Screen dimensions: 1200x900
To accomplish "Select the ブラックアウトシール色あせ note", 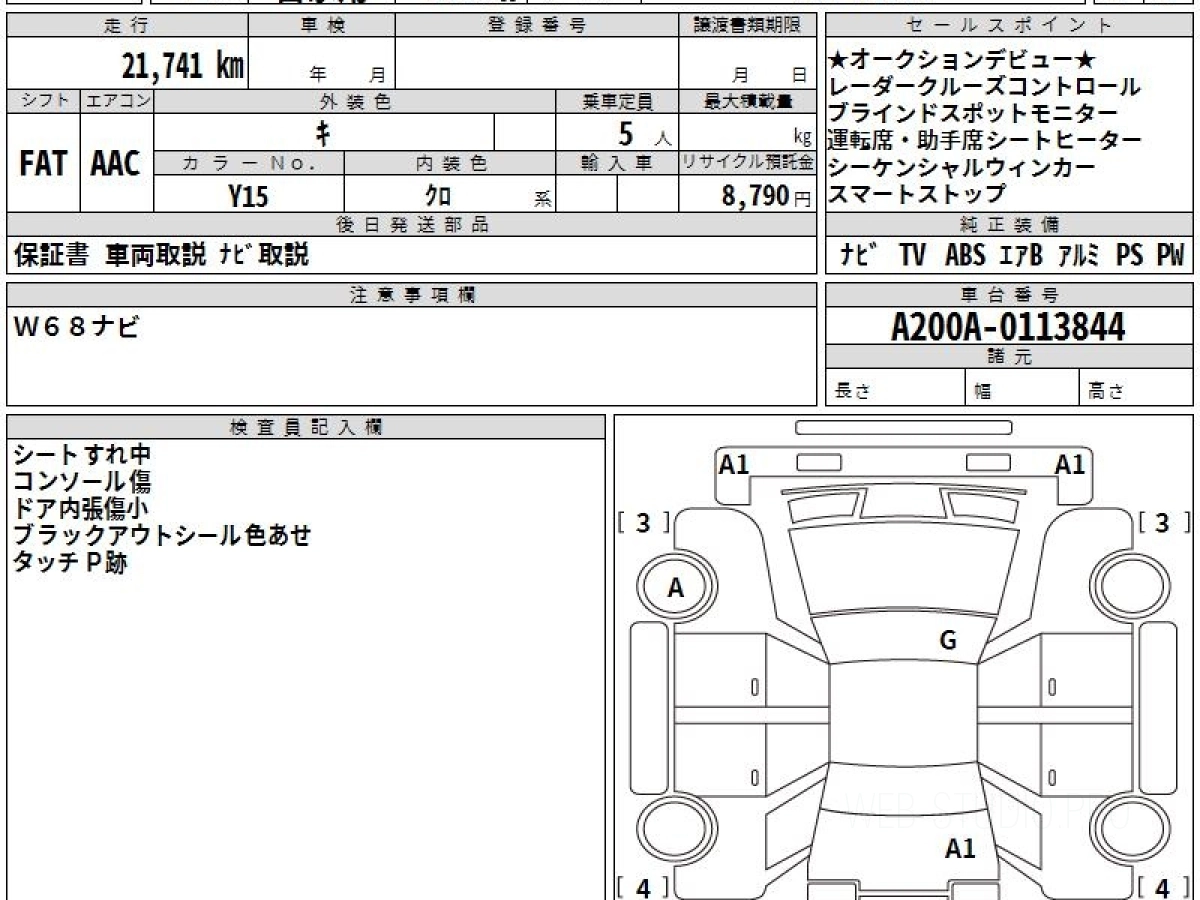I will point(162,536).
